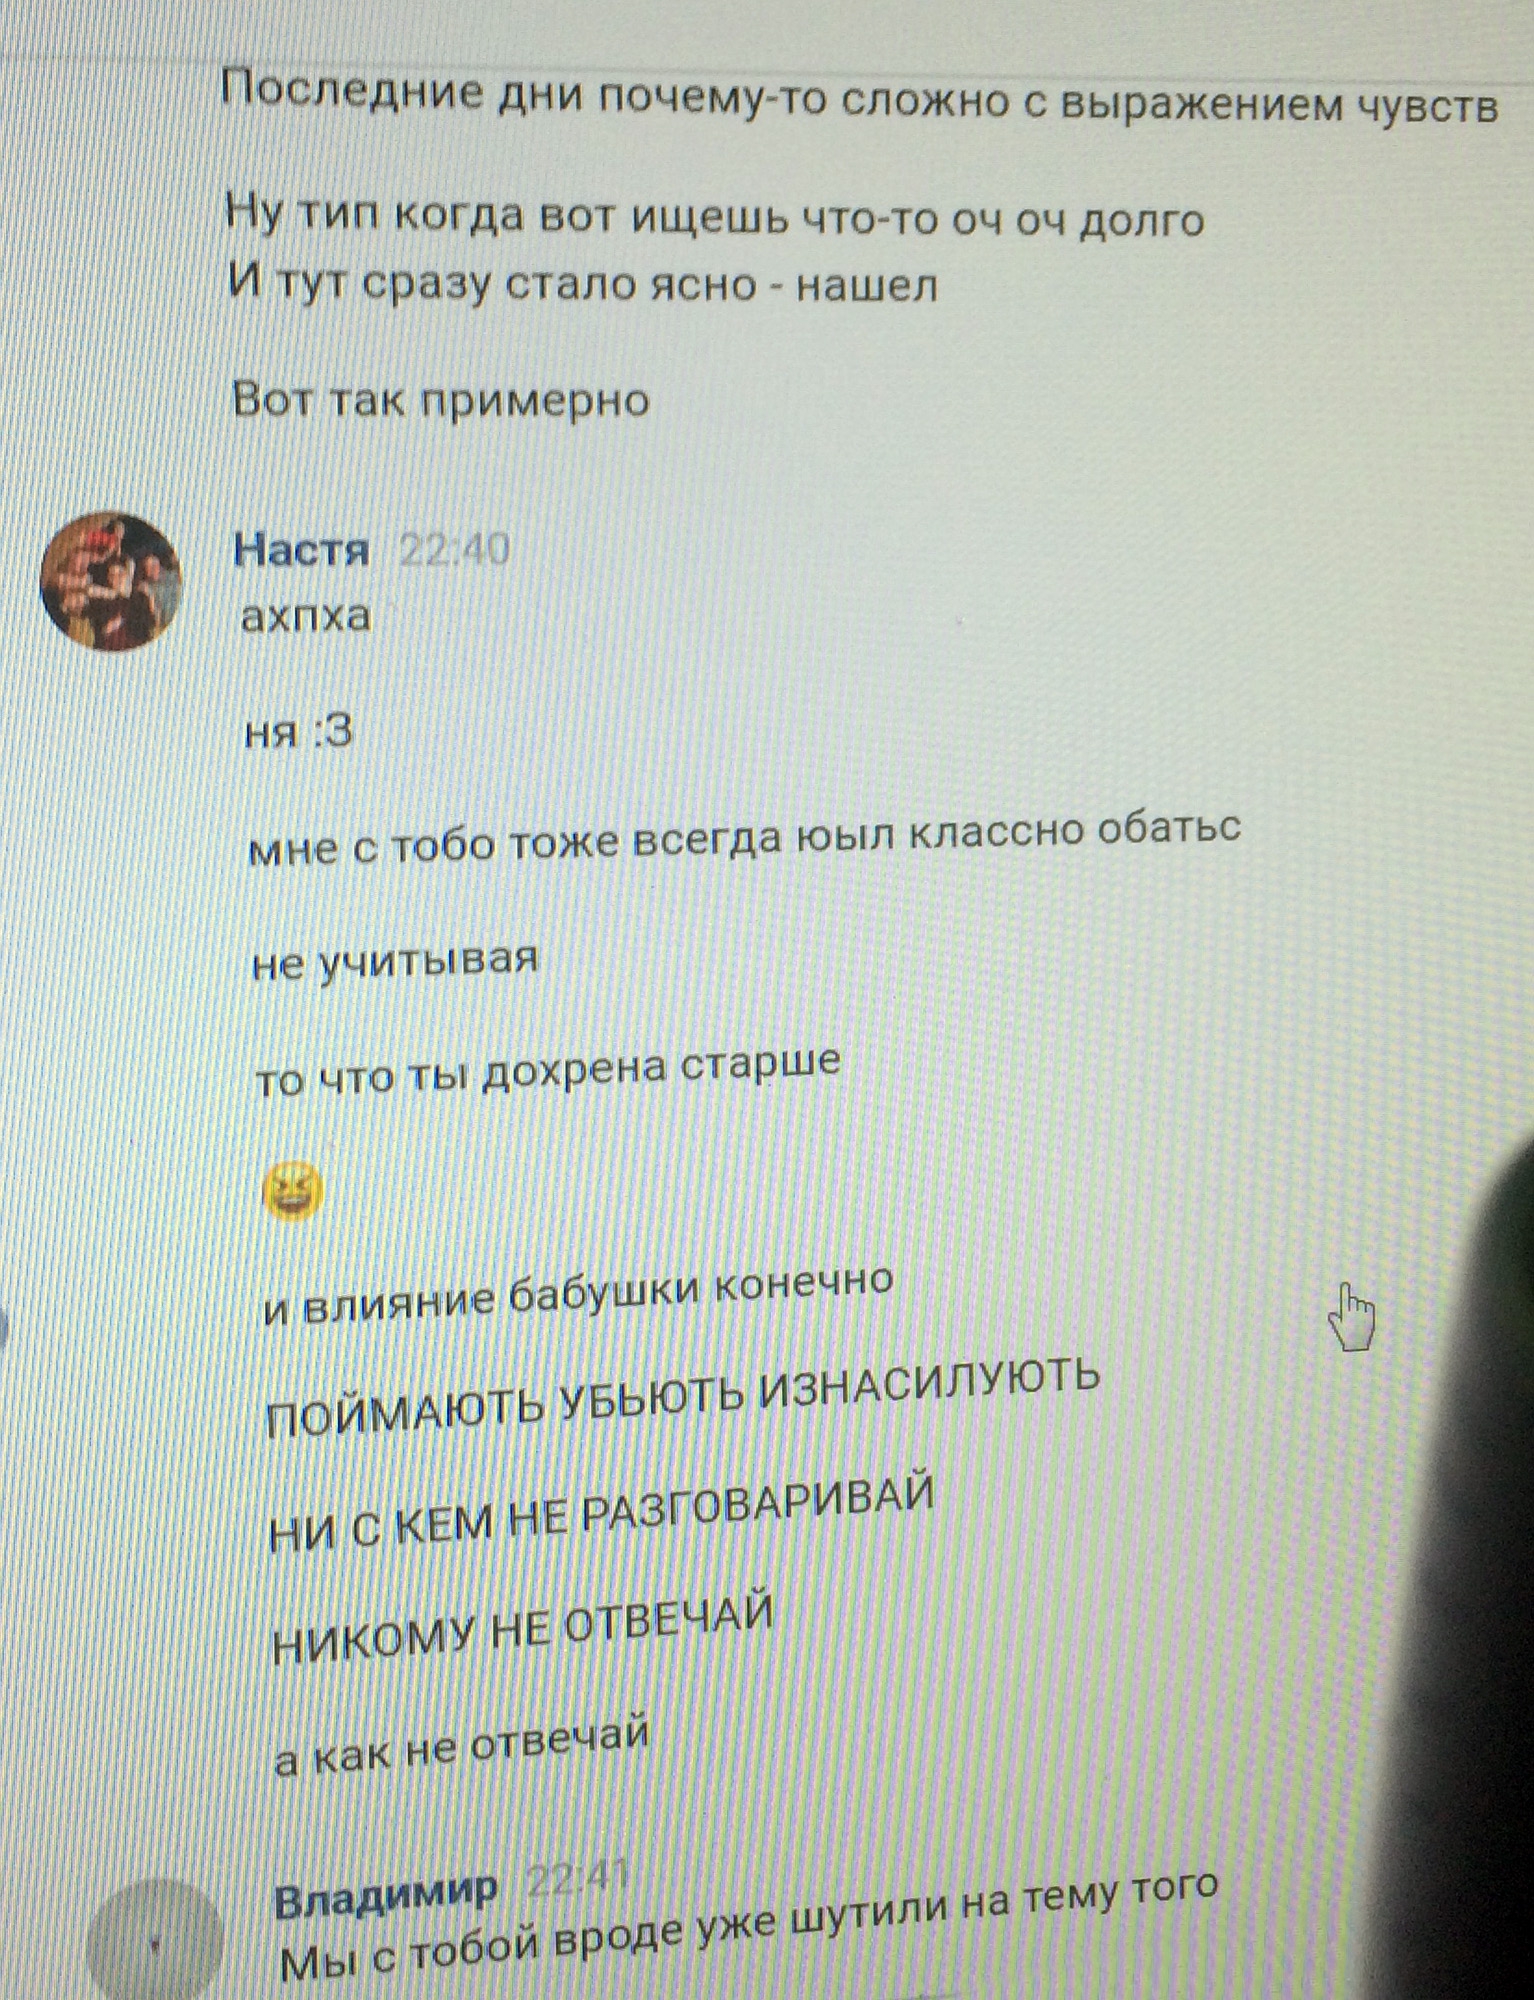This screenshot has width=1534, height=2000.
Task: Select the message "не учитывая"
Action: (395, 962)
